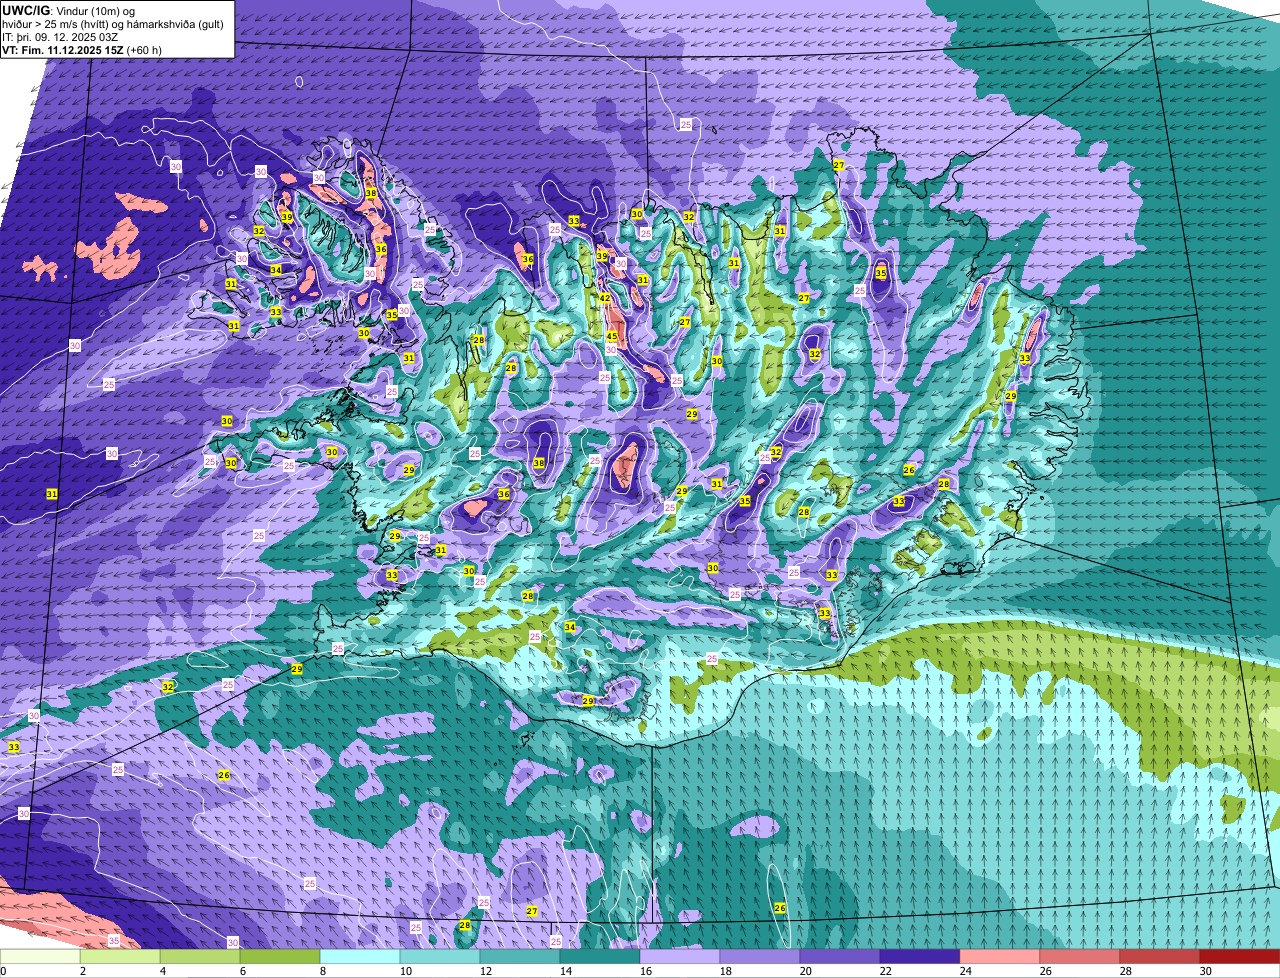Click the legend scale number 2

[82, 971]
